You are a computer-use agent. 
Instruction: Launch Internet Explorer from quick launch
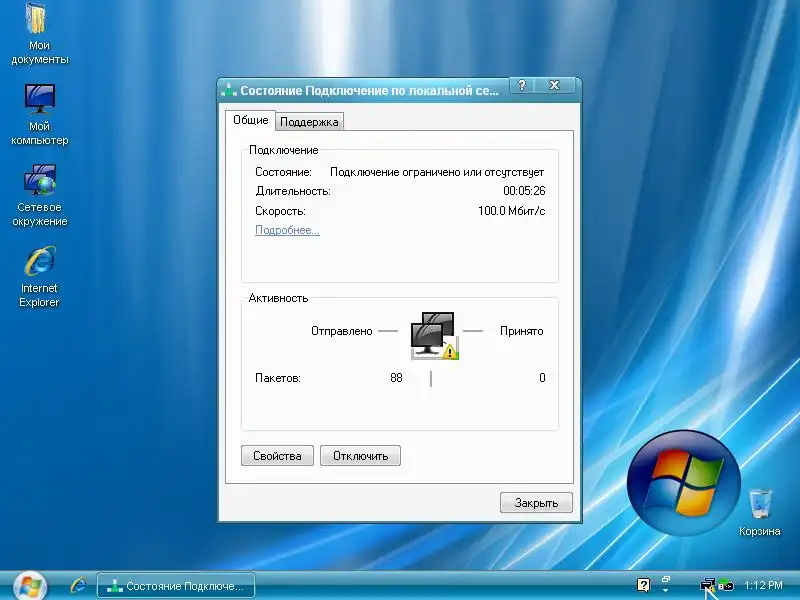(x=78, y=585)
